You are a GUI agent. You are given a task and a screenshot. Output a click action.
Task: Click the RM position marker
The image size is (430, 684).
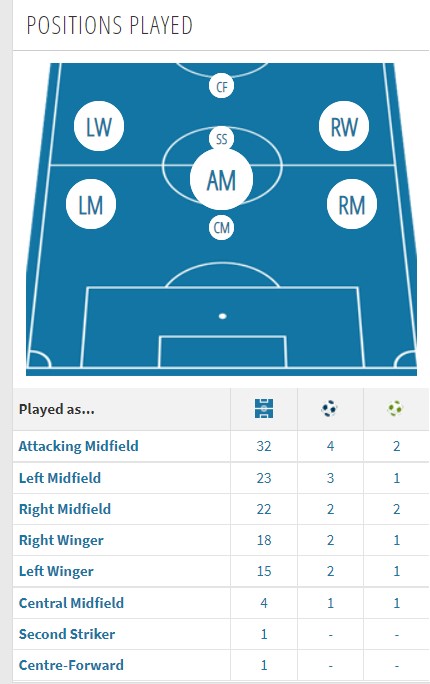(x=352, y=204)
